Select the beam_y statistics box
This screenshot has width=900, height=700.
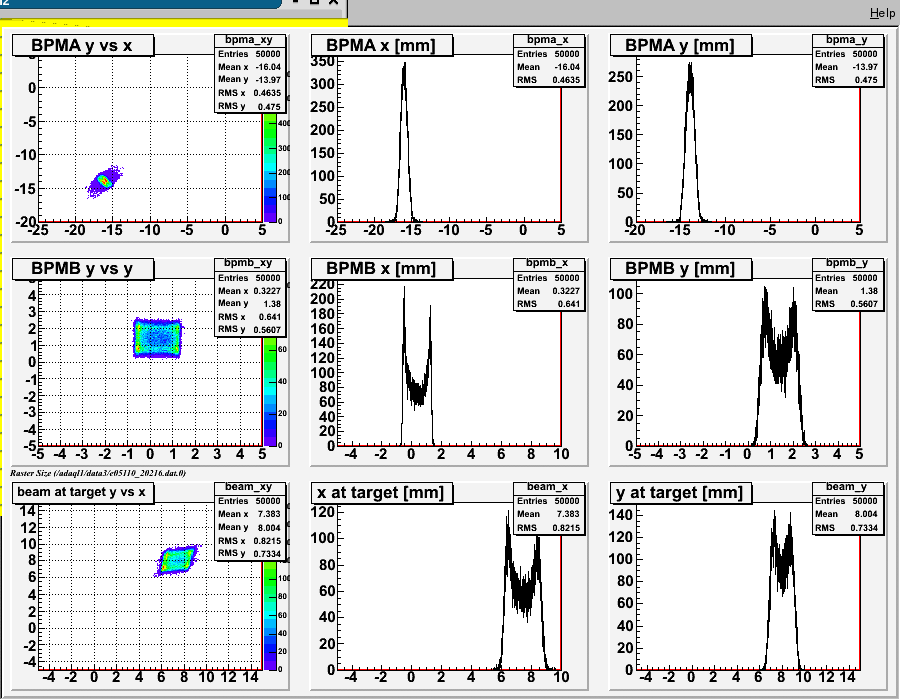point(848,508)
